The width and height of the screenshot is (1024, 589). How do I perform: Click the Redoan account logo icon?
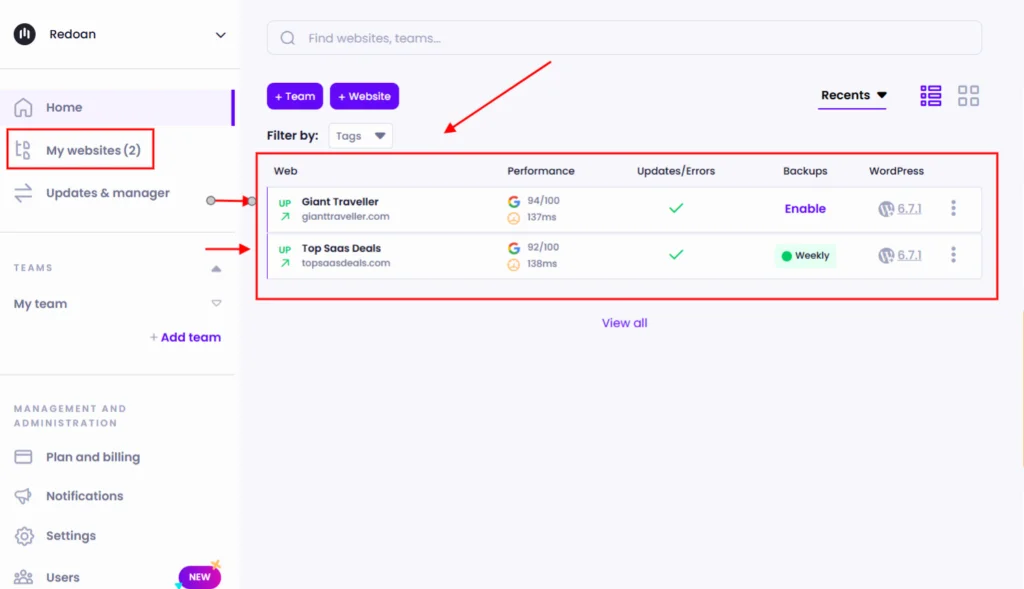(x=25, y=34)
